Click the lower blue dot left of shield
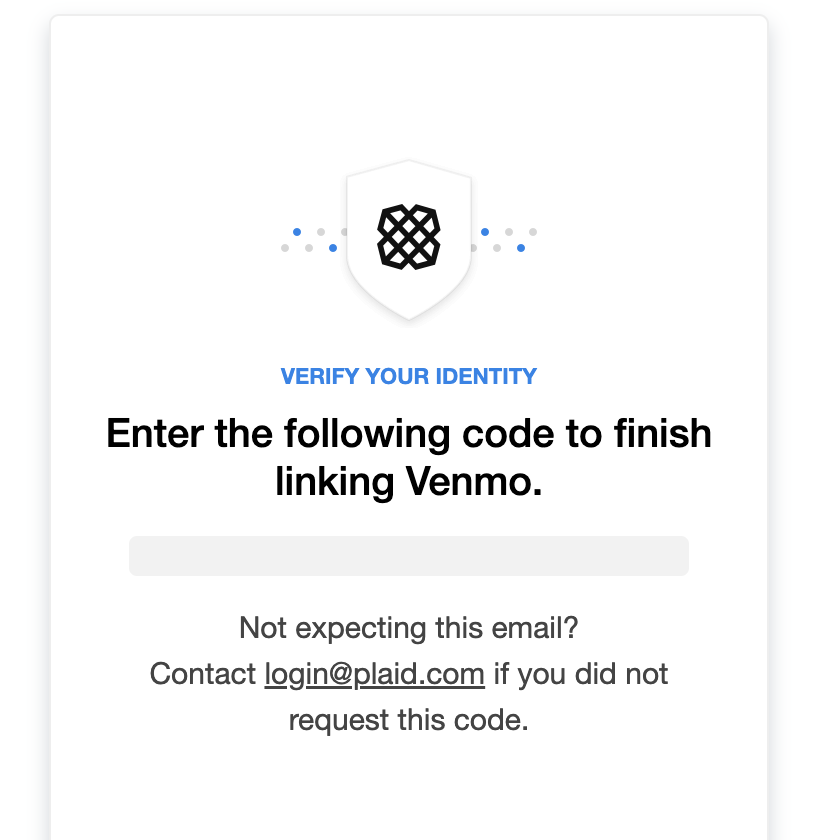Screen dimensions: 830x840 (x=333, y=248)
